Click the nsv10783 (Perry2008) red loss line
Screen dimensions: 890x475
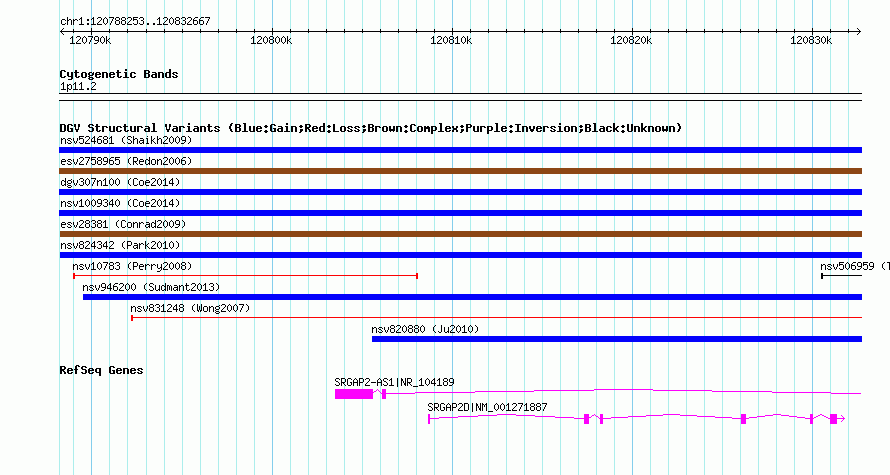[245, 276]
